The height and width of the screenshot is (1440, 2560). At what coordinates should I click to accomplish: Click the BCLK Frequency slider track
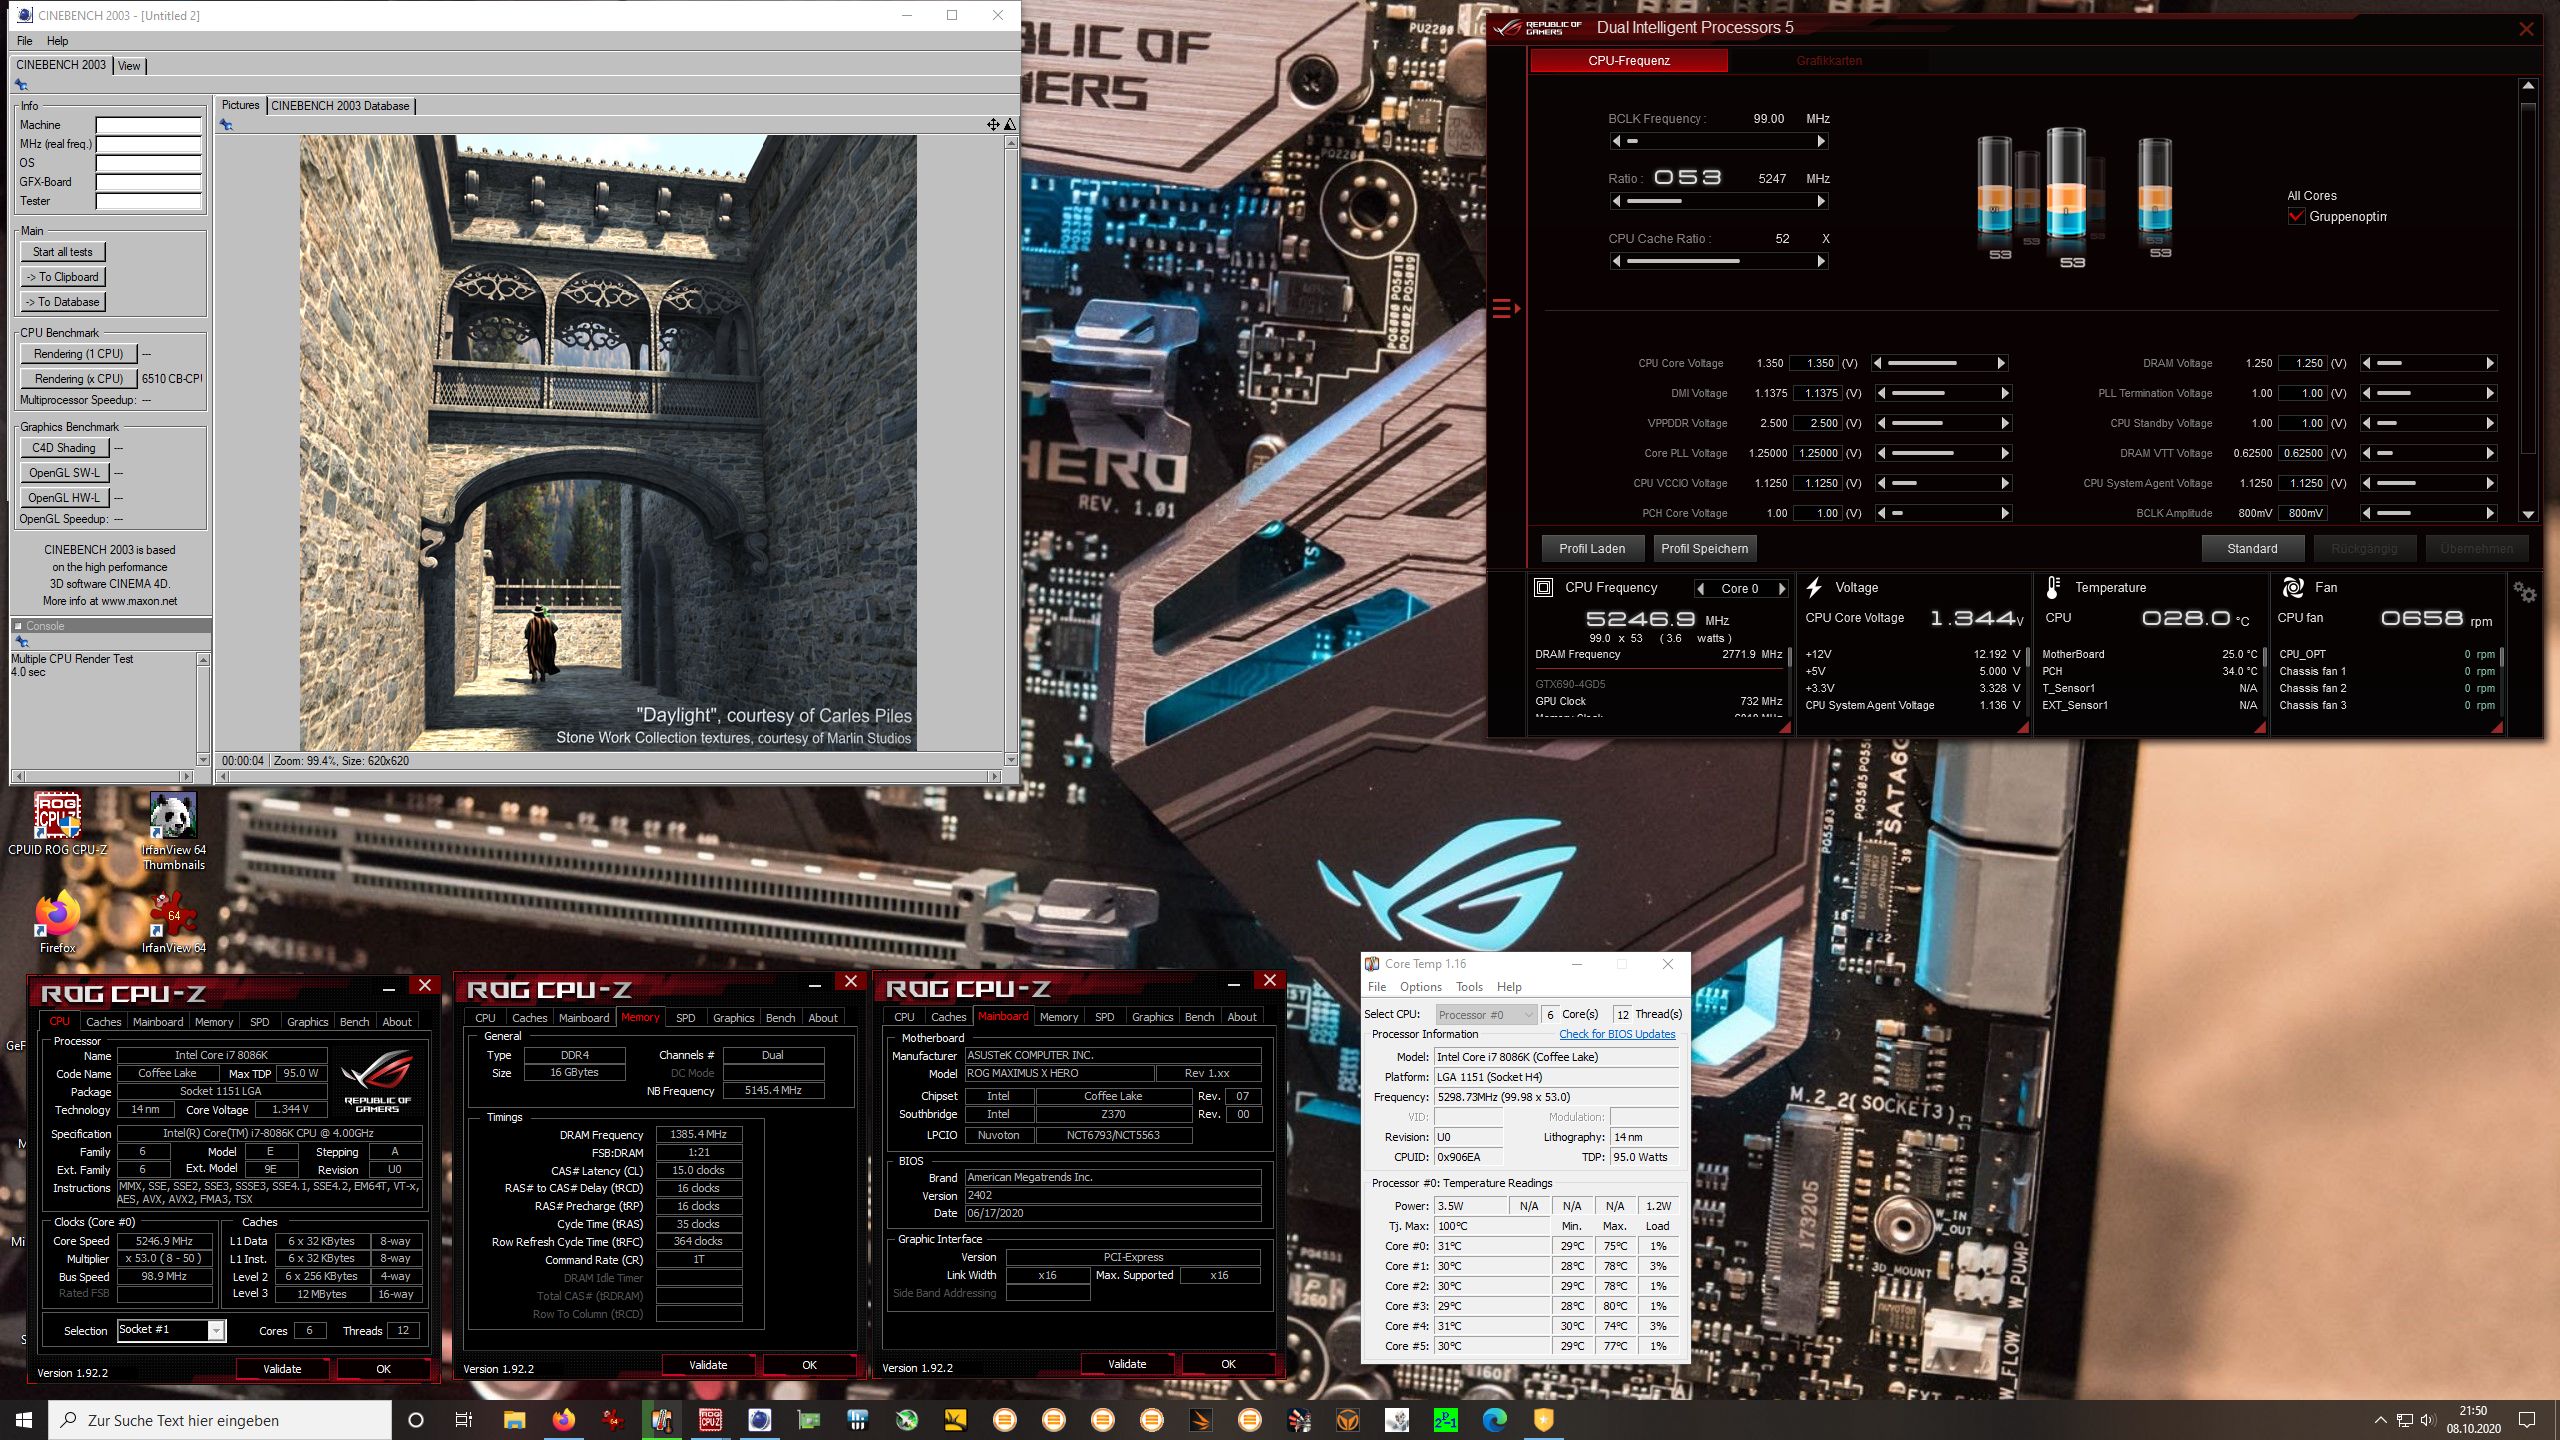pos(1718,141)
